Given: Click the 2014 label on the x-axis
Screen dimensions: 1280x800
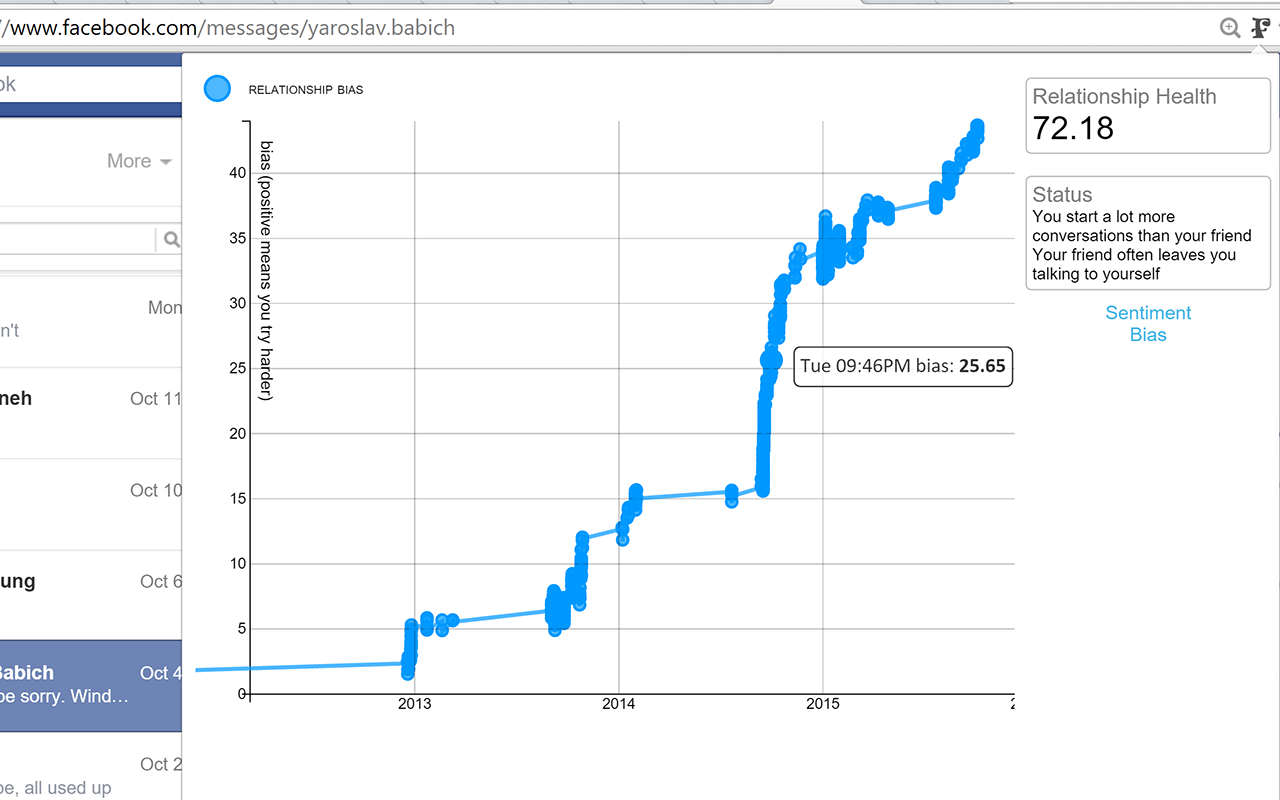Looking at the screenshot, I should (x=619, y=705).
